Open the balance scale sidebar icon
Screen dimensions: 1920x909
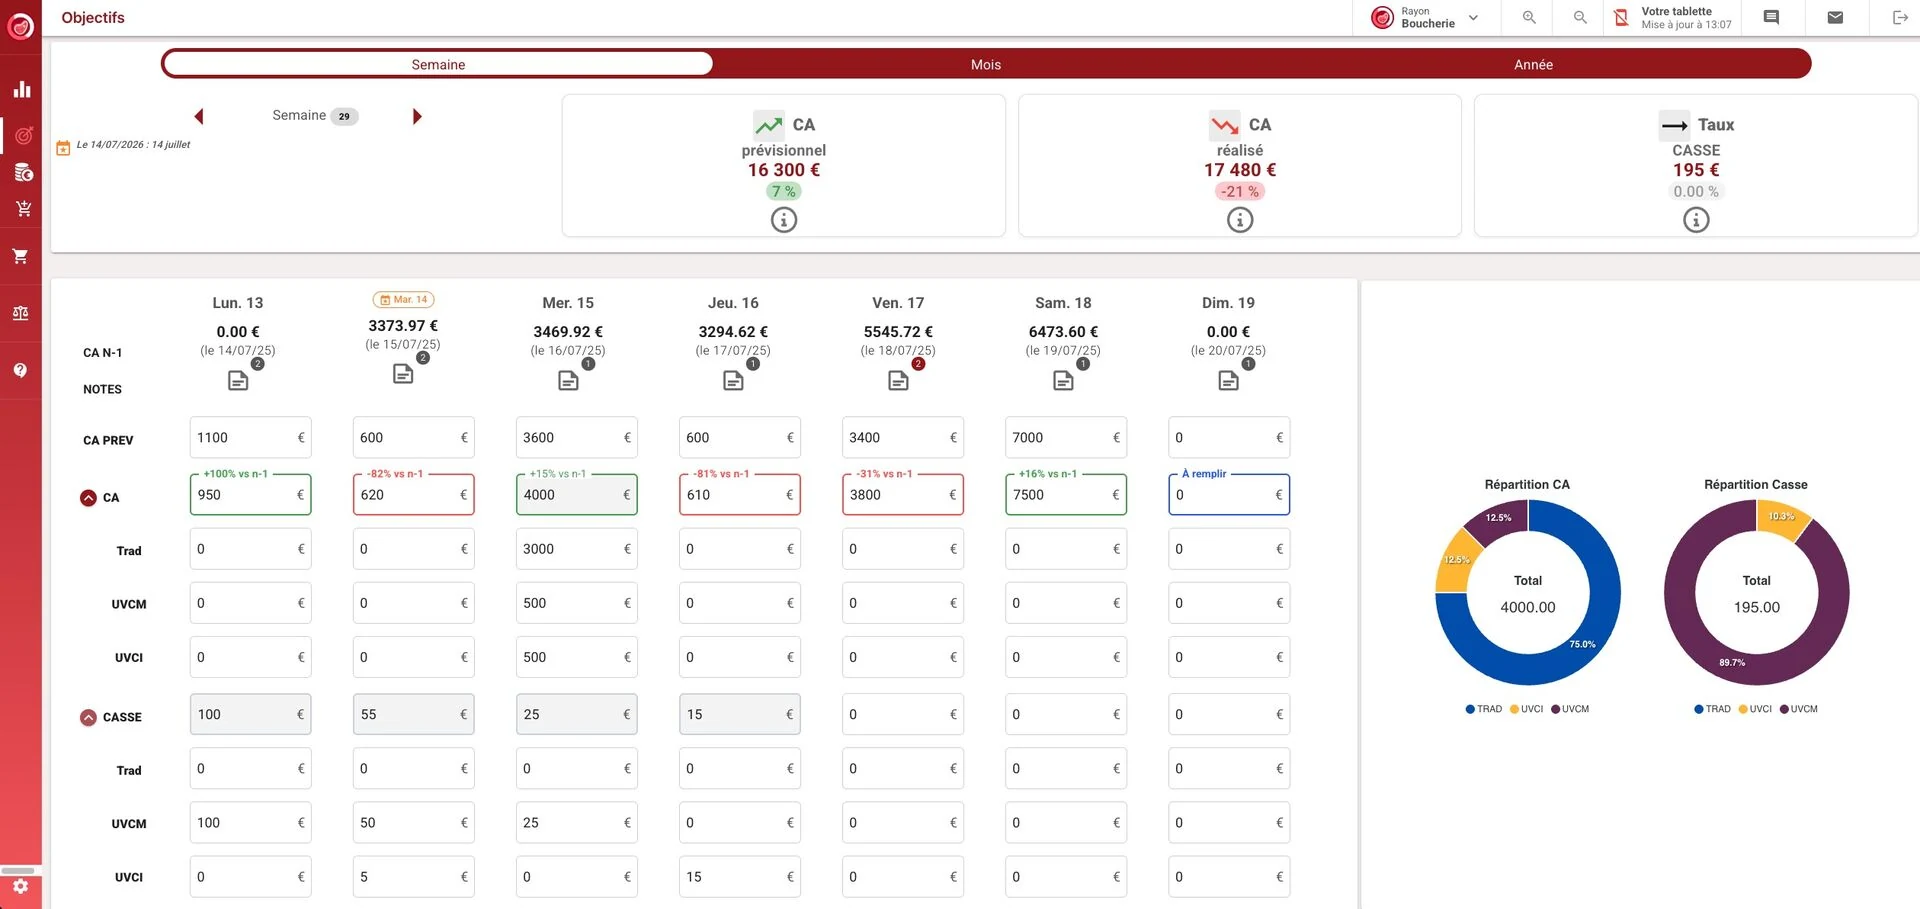point(20,313)
